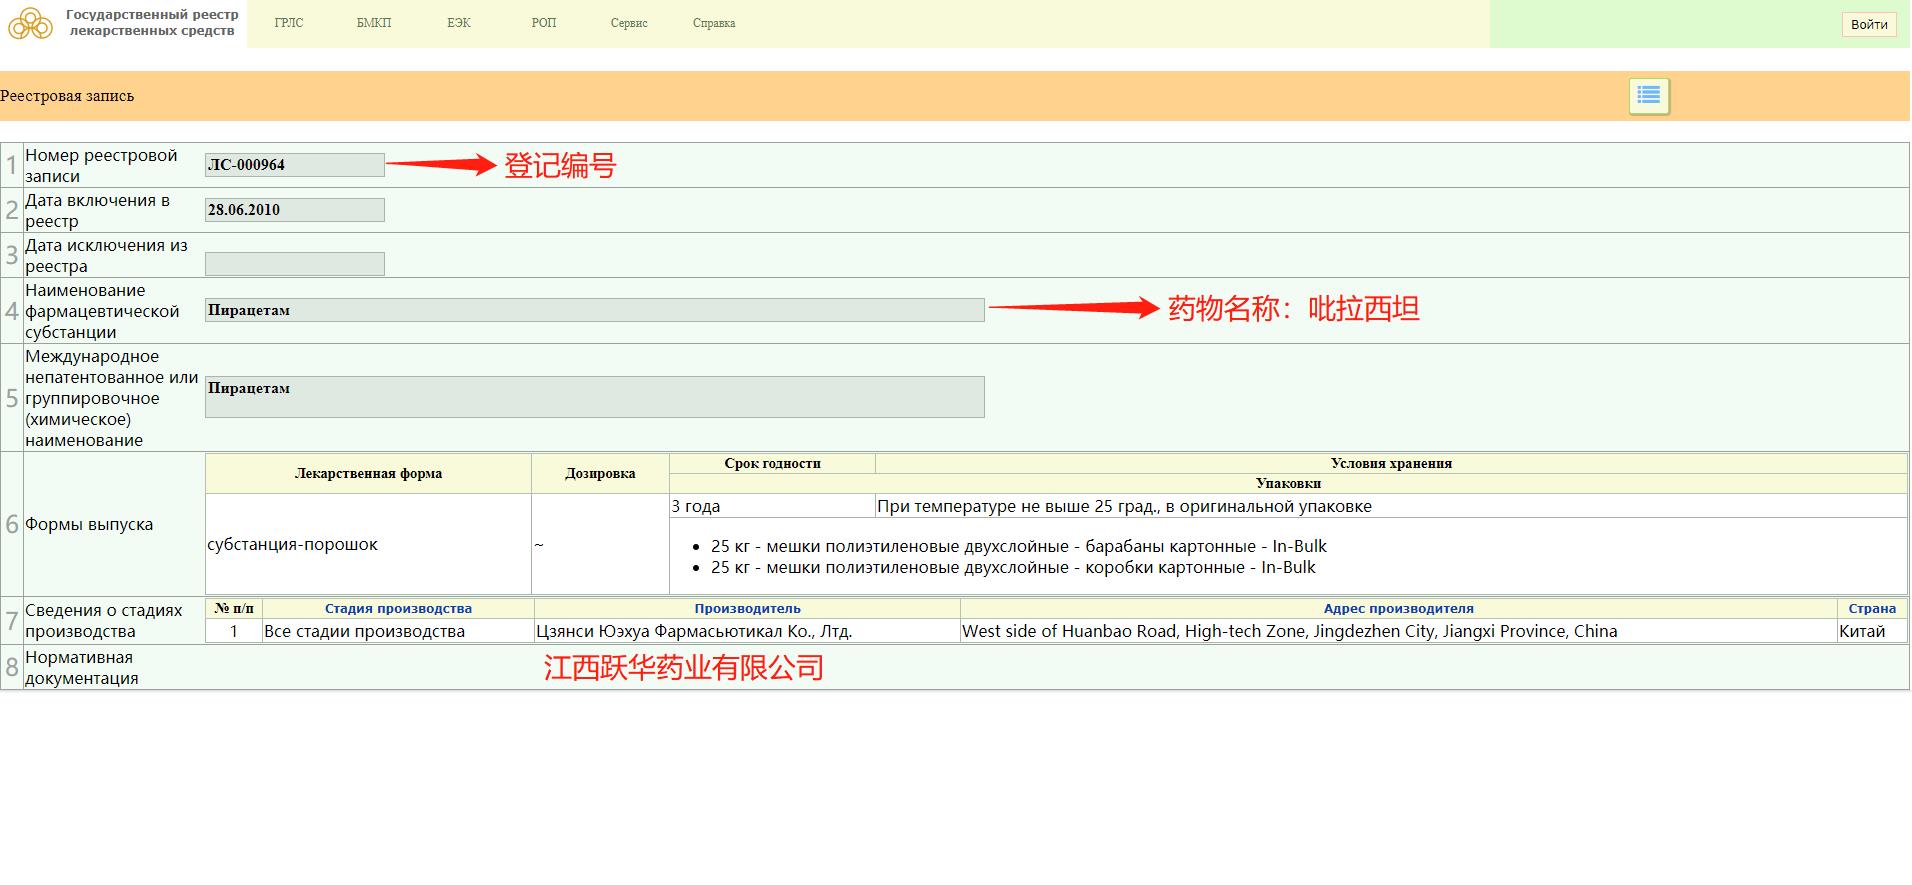Screen dimensions: 1912x885
Task: Click the Страна column header
Action: click(1871, 608)
